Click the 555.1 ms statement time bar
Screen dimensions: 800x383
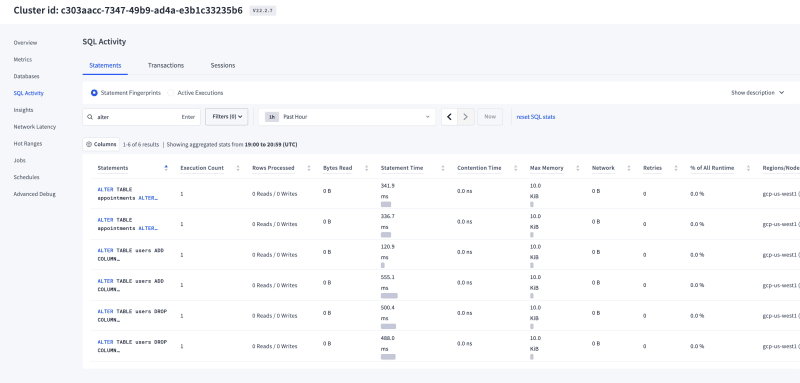click(x=389, y=296)
